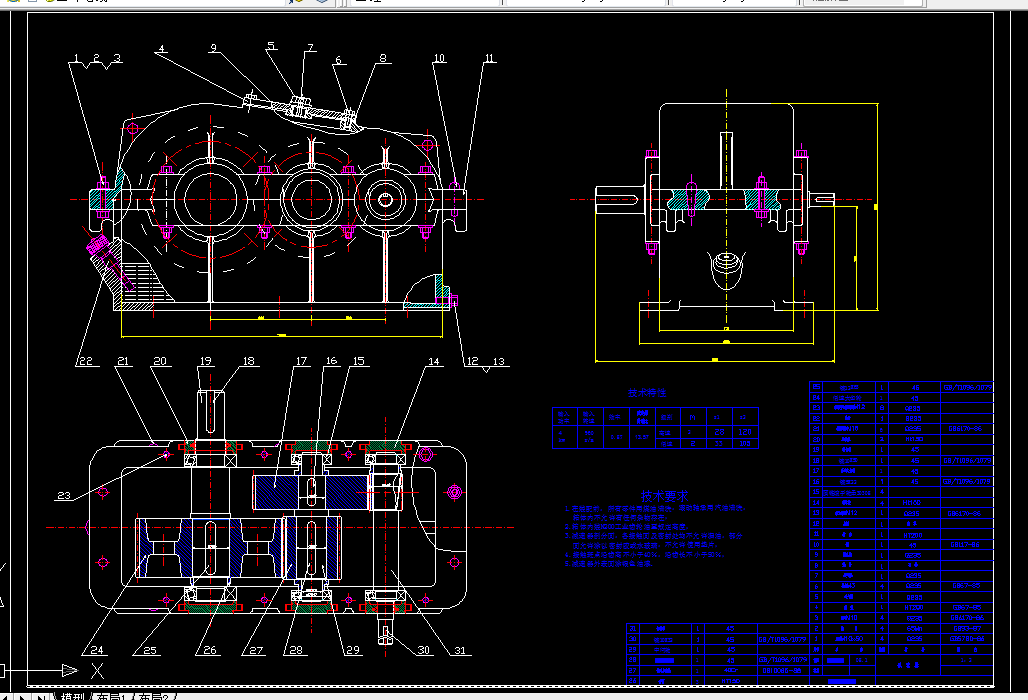Image resolution: width=1028 pixels, height=700 pixels.
Task: Jump to last layout tab arrow
Action: [41, 697]
